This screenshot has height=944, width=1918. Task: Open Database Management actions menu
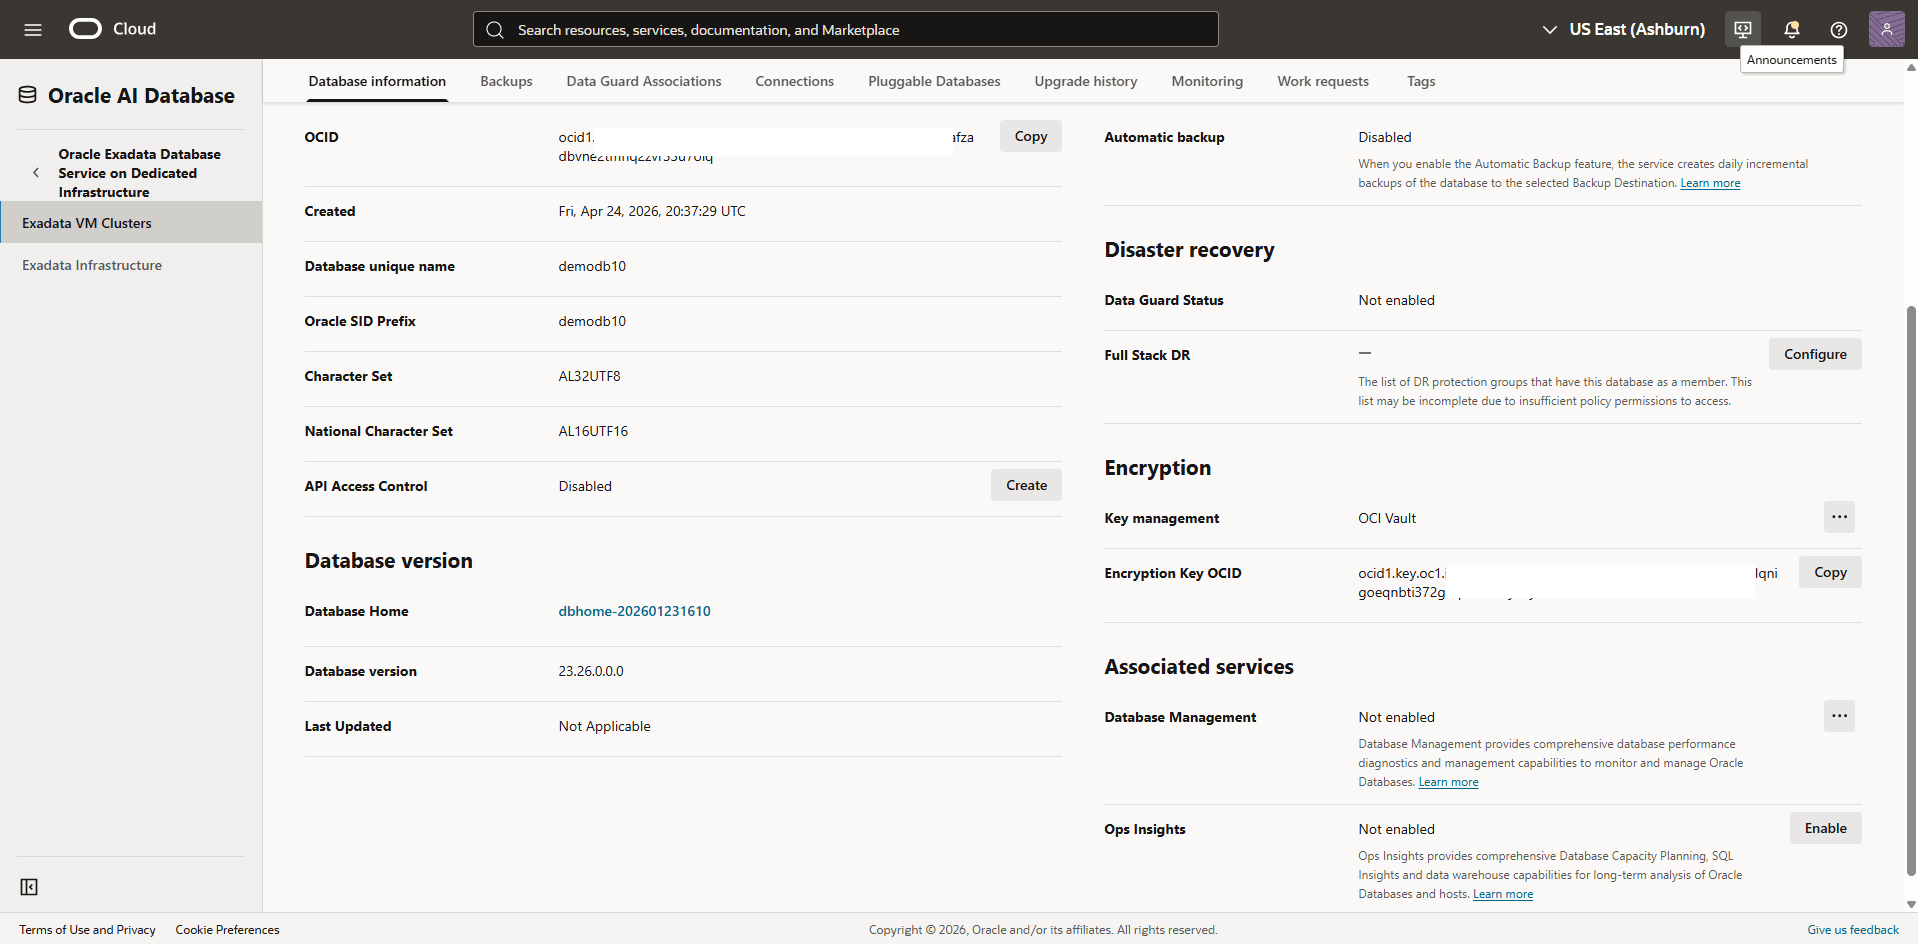[x=1839, y=716]
